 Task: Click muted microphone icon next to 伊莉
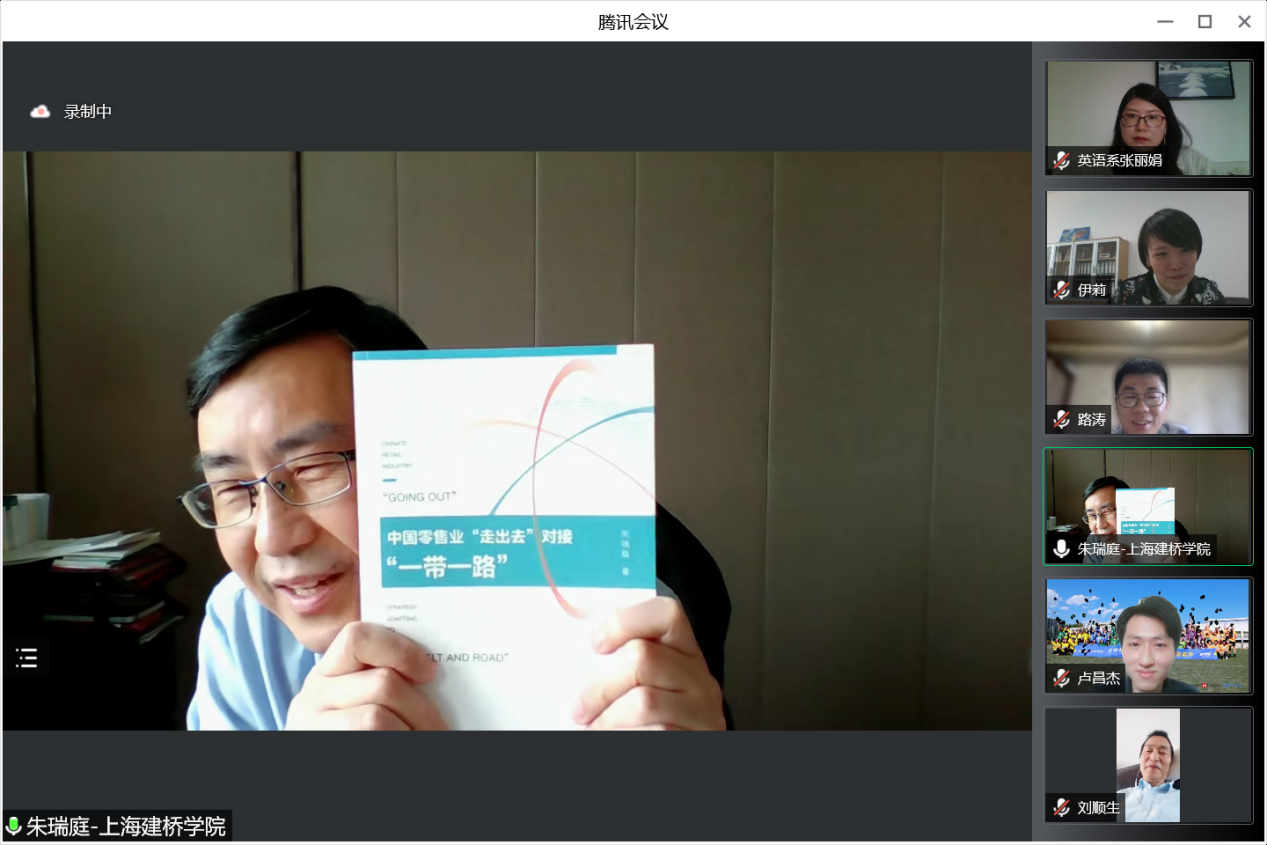(1061, 290)
